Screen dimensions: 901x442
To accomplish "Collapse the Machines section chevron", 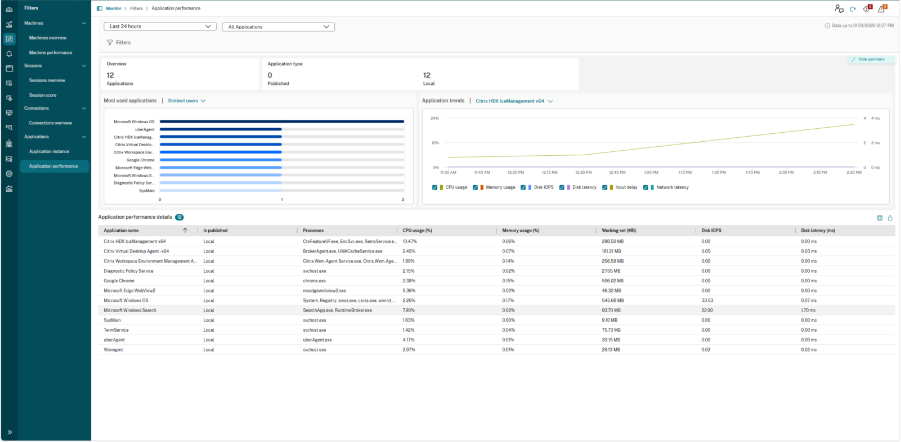I will pos(84,23).
